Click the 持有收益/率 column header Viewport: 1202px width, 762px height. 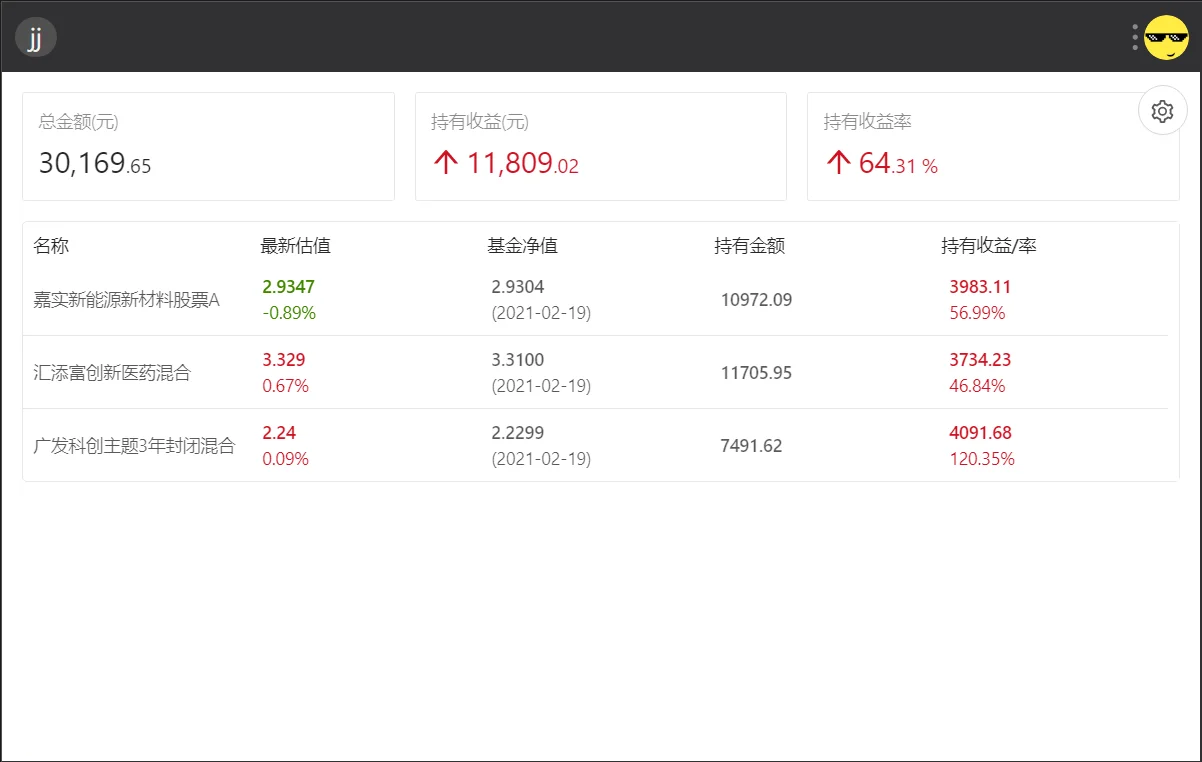988,246
